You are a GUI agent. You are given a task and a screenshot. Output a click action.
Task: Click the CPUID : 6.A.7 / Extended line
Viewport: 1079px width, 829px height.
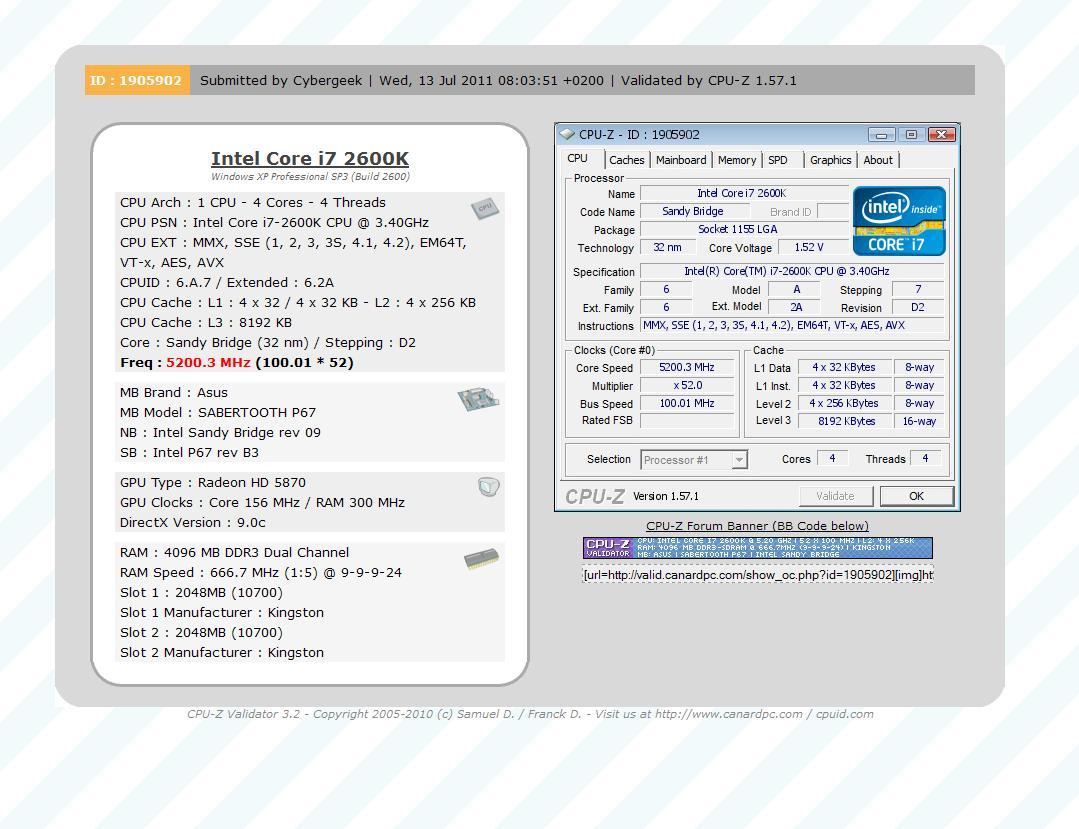227,283
